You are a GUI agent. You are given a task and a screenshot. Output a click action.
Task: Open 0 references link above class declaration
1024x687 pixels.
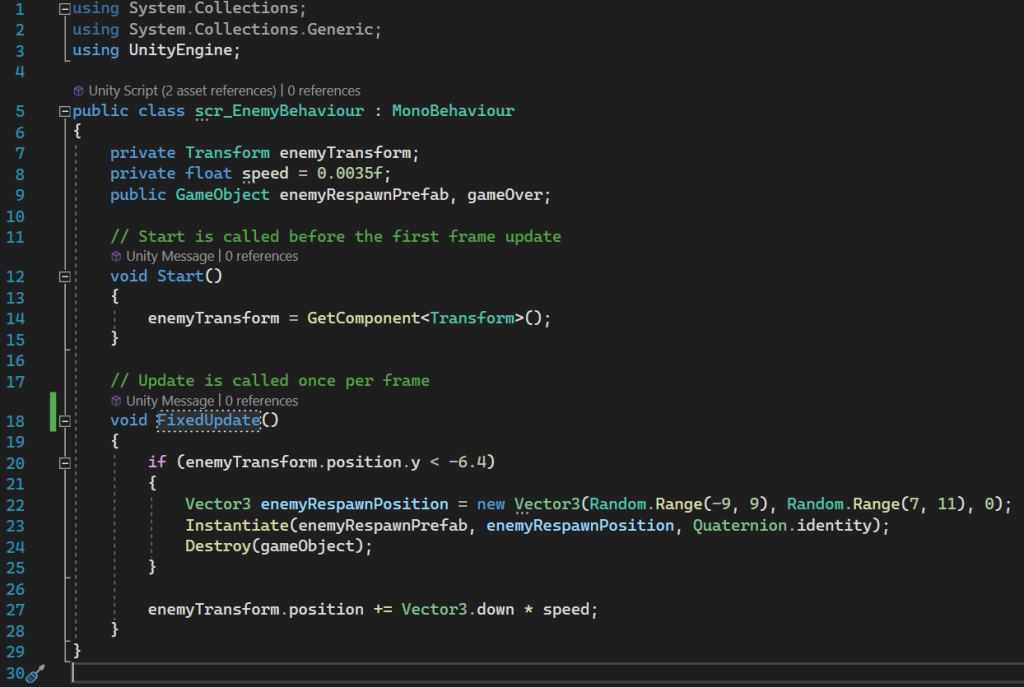[x=324, y=91]
